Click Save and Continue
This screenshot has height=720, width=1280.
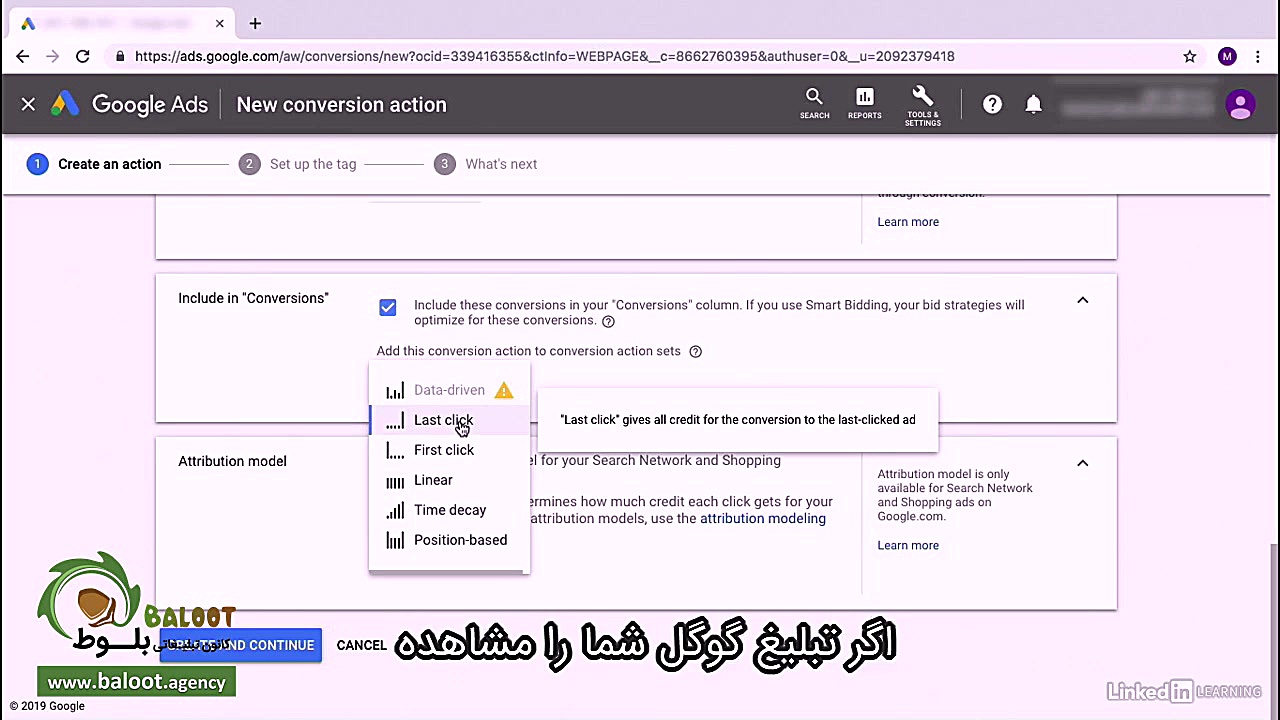(240, 645)
